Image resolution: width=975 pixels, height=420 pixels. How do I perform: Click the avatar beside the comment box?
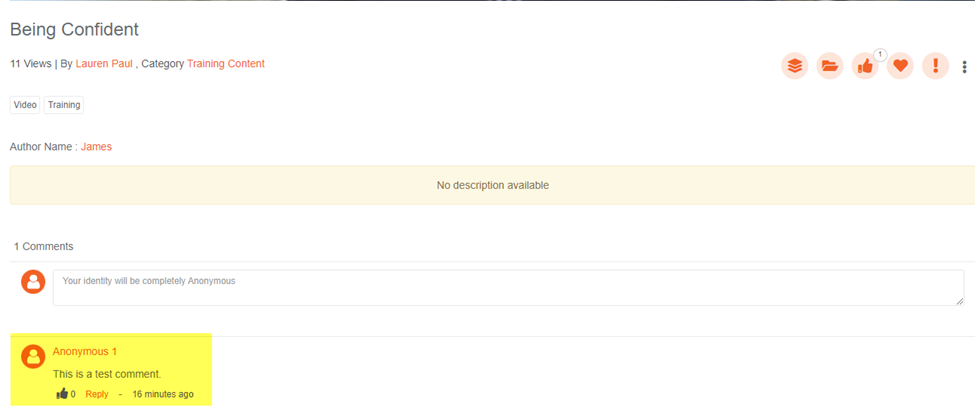click(33, 282)
